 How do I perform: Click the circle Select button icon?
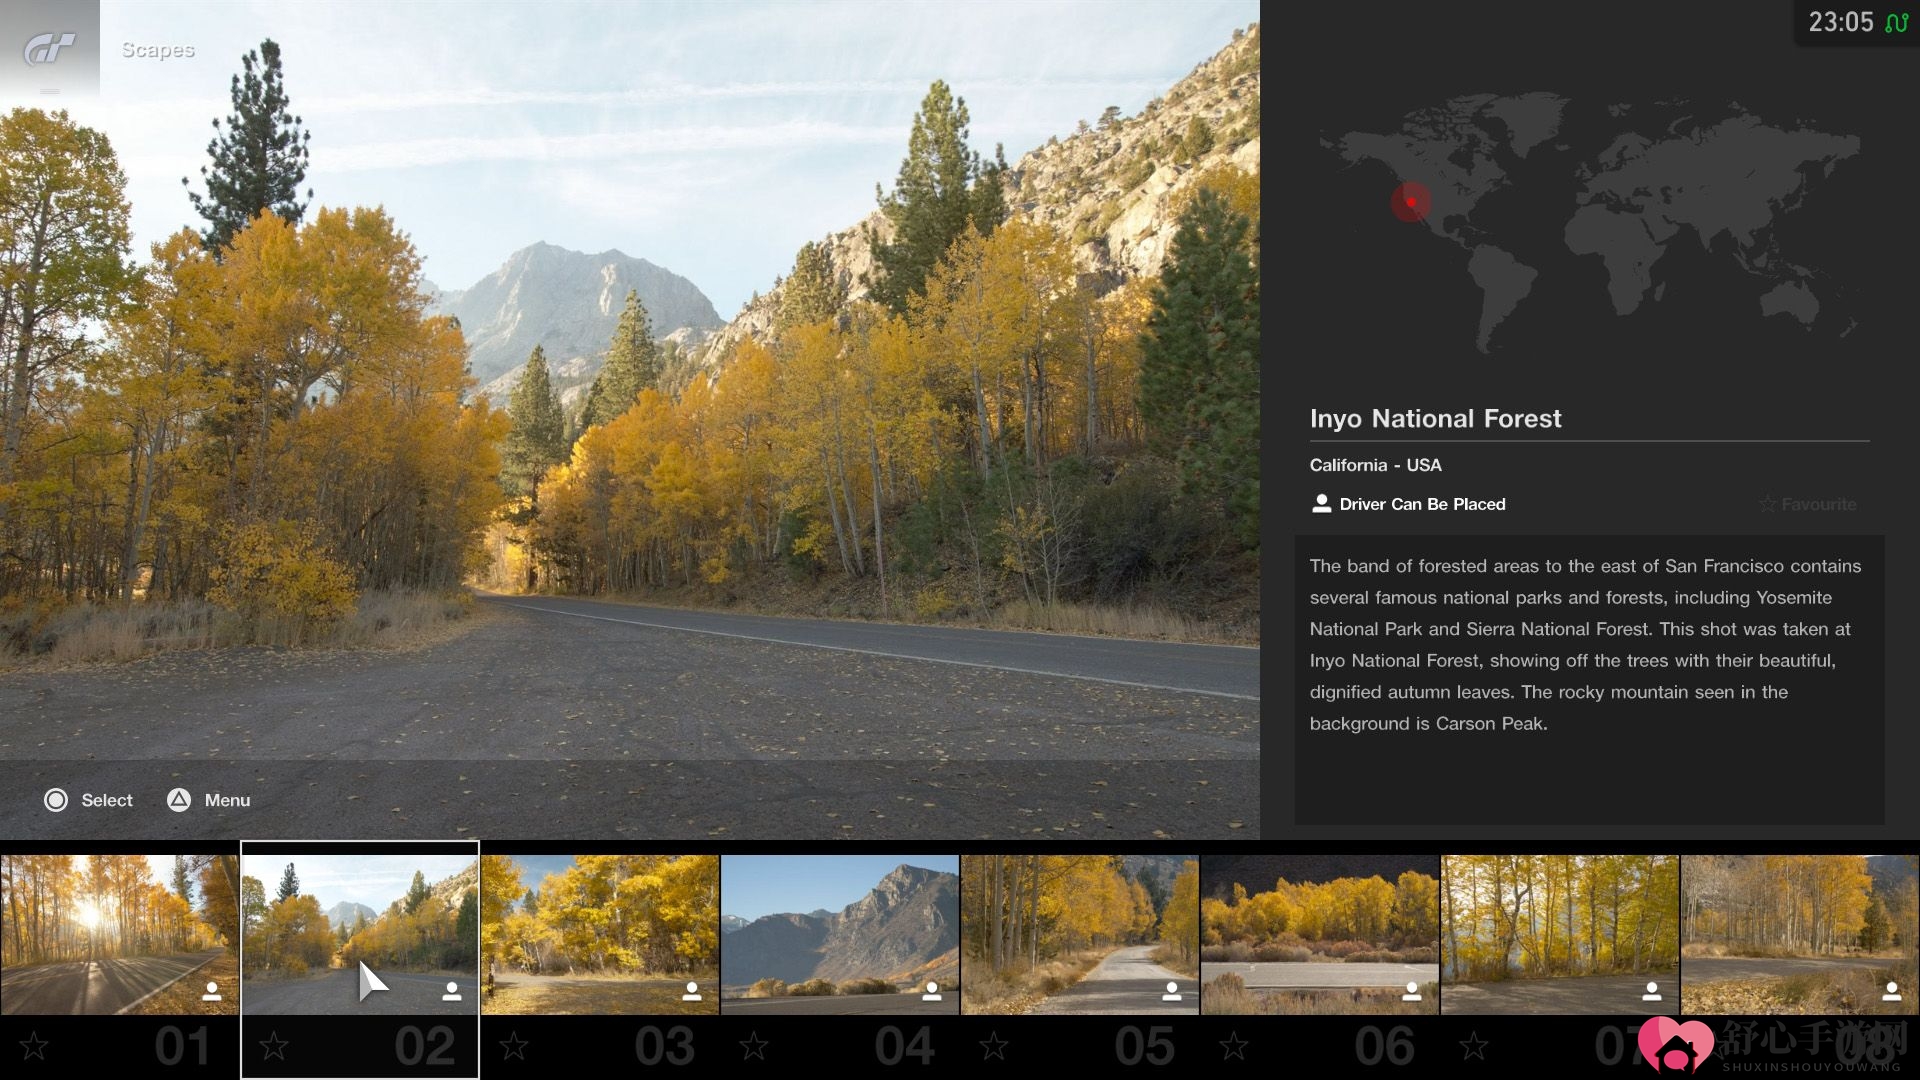click(x=56, y=800)
